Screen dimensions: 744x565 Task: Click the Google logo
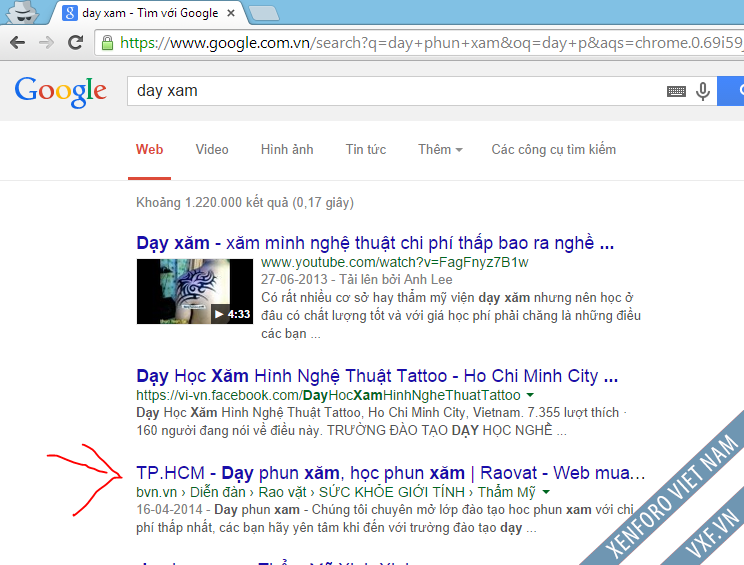(61, 91)
